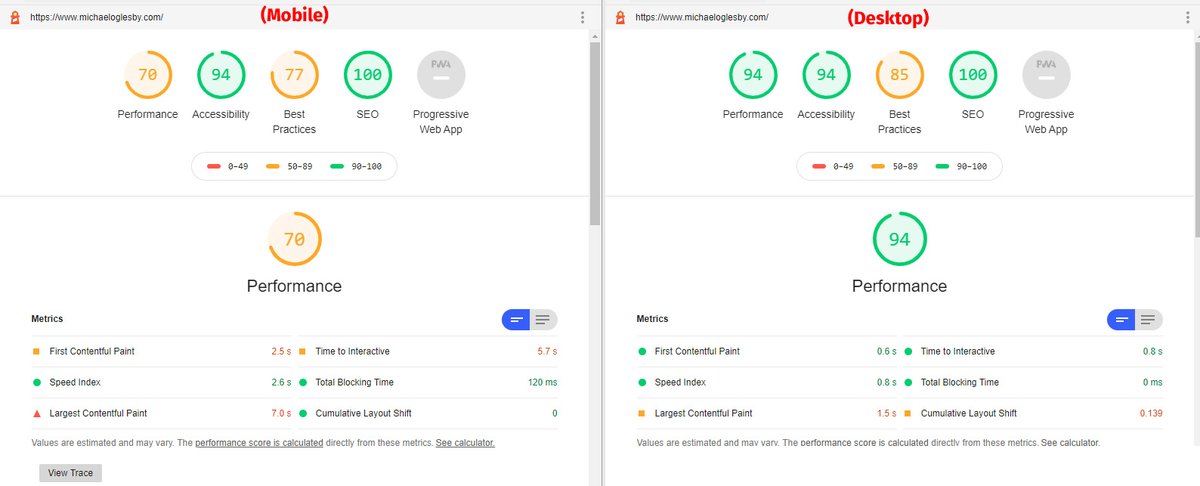Click the large Desktop Performance 94 gauge
Viewport: 1200px width, 486px height.
899,240
